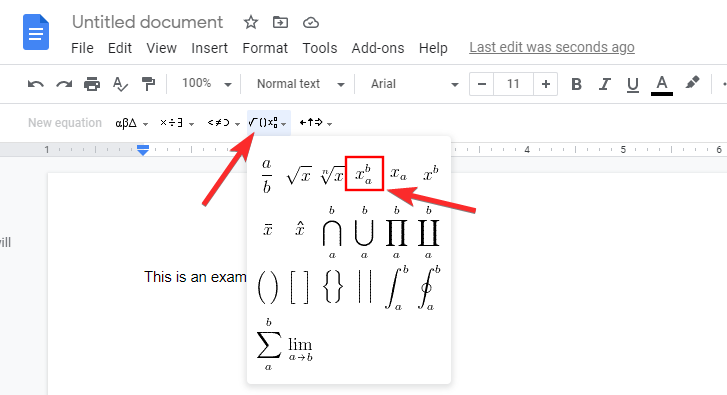
Task: Click the Redo icon
Action: click(x=64, y=84)
